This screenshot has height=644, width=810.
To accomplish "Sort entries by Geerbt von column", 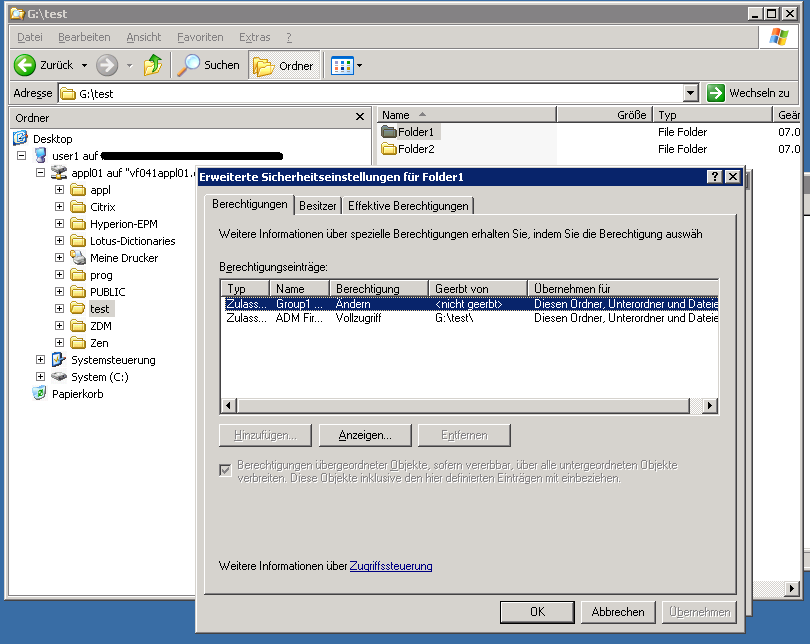I will [478, 288].
